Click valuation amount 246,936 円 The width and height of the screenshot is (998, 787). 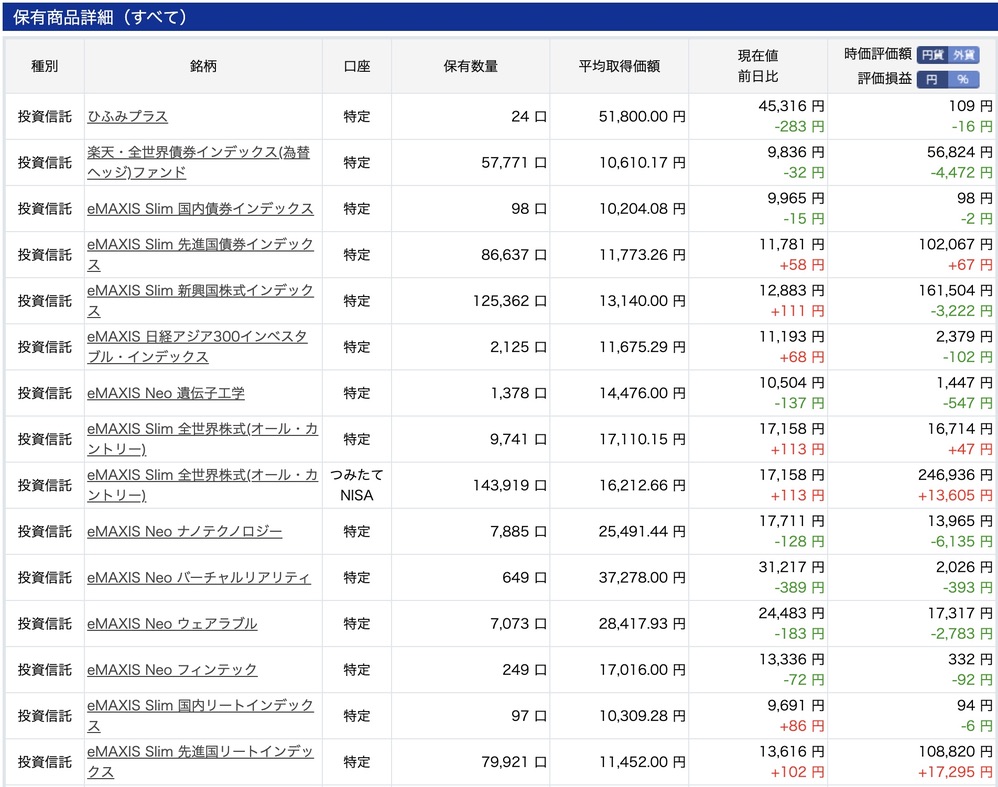pyautogui.click(x=955, y=475)
